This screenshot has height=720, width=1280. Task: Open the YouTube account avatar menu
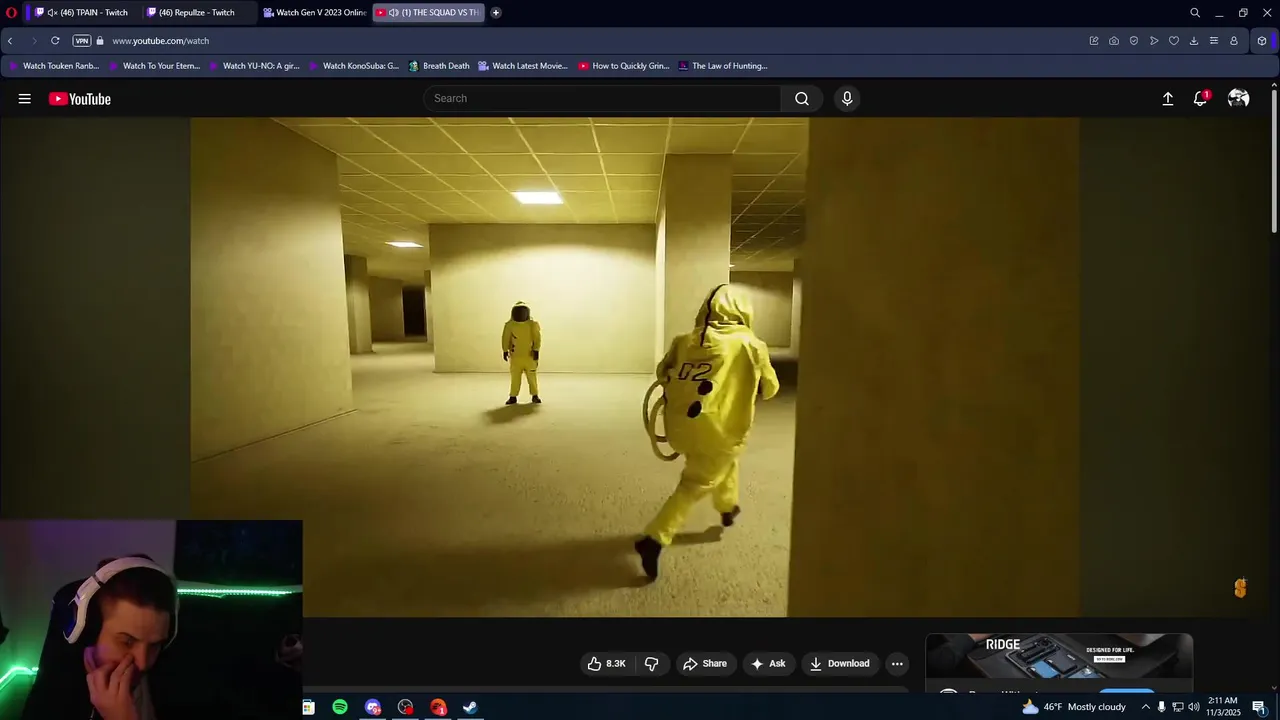point(1238,98)
